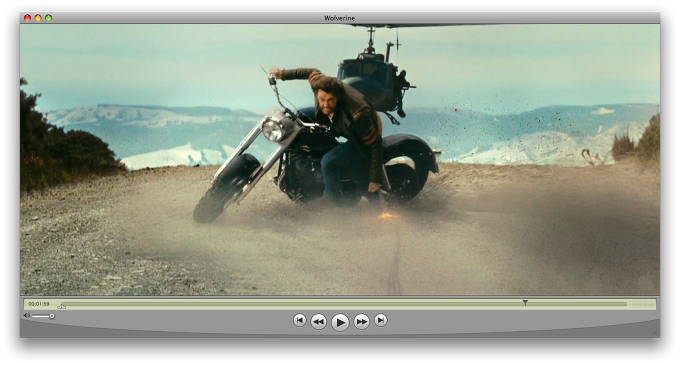
Task: Click the 00:01:59 time display
Action: click(39, 304)
